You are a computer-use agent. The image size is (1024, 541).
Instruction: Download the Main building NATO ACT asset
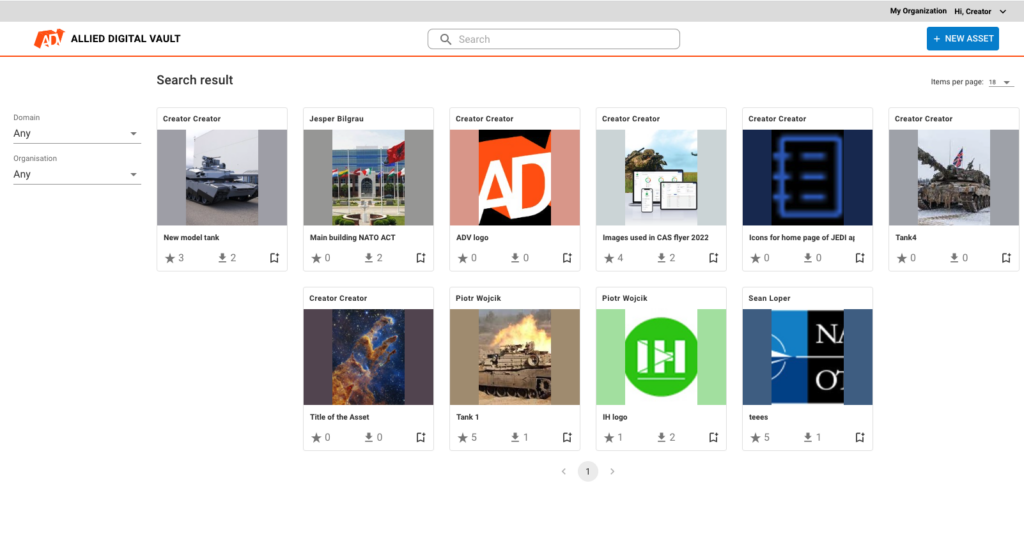[368, 258]
